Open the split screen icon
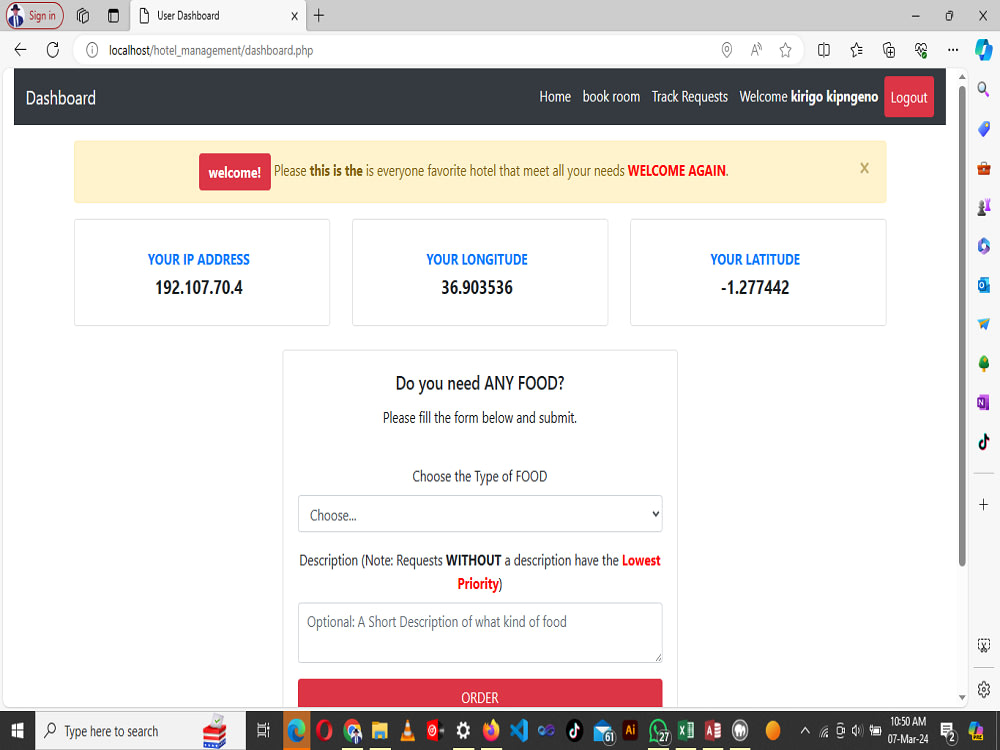1000x750 pixels. (x=823, y=50)
